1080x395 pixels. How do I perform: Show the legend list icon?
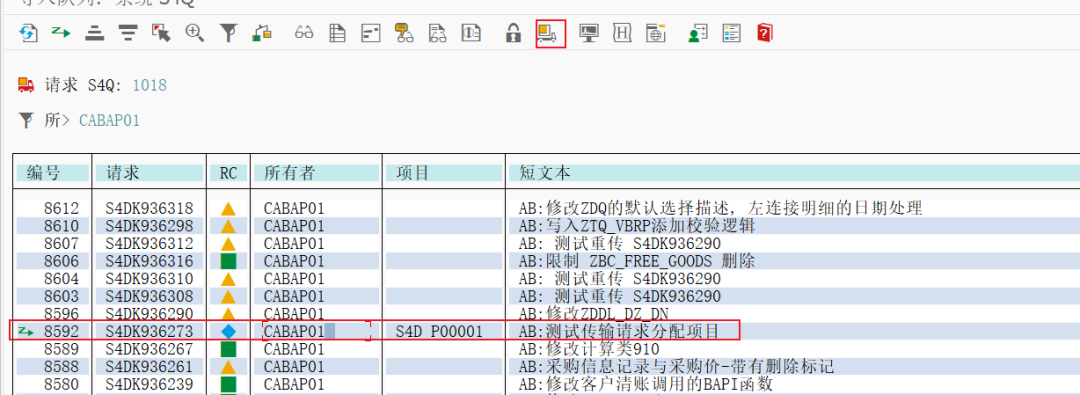coord(731,32)
